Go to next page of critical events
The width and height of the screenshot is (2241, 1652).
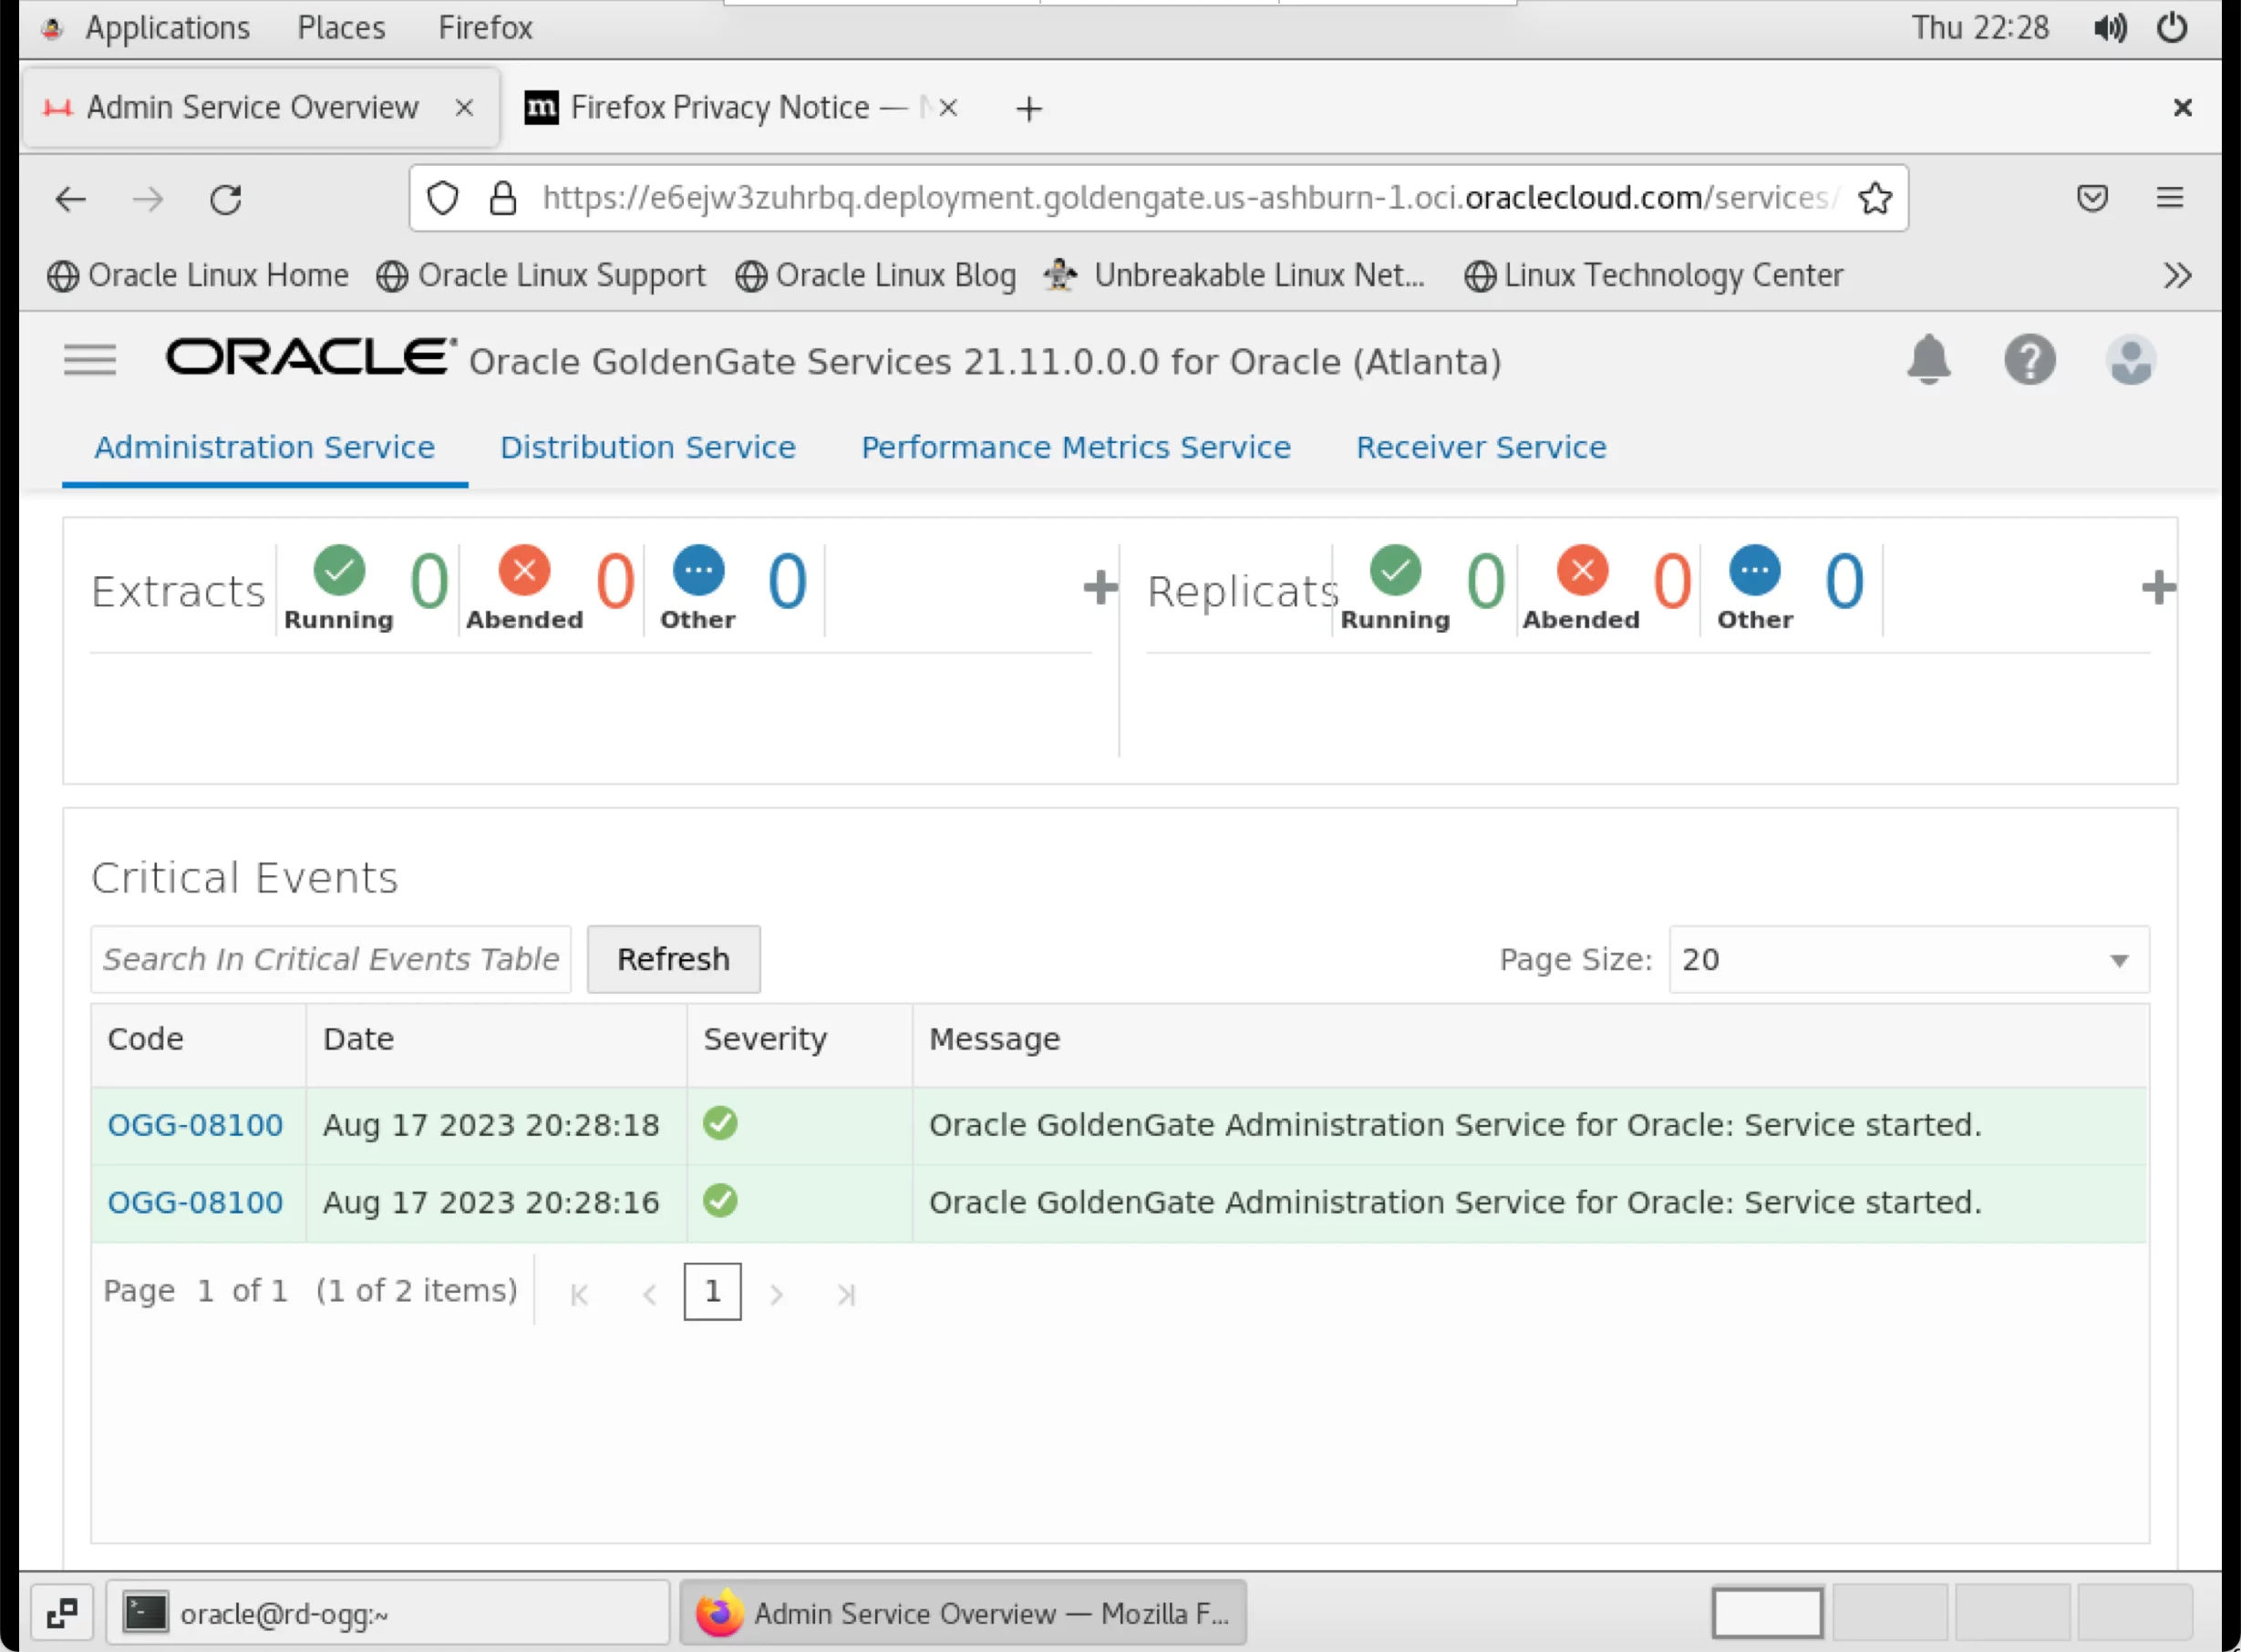(776, 1294)
